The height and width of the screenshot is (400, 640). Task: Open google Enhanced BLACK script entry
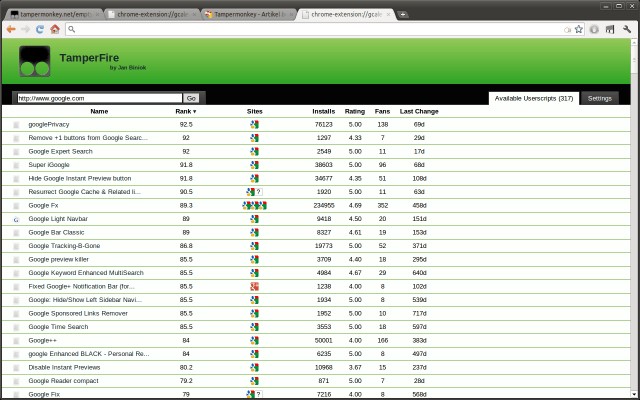pyautogui.click(x=89, y=354)
